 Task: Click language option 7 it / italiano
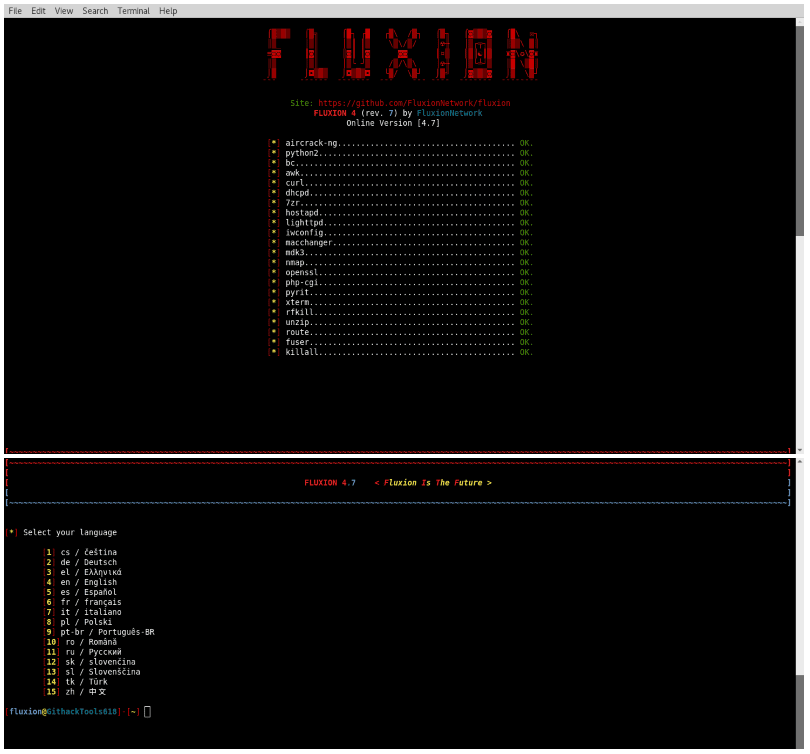point(83,612)
